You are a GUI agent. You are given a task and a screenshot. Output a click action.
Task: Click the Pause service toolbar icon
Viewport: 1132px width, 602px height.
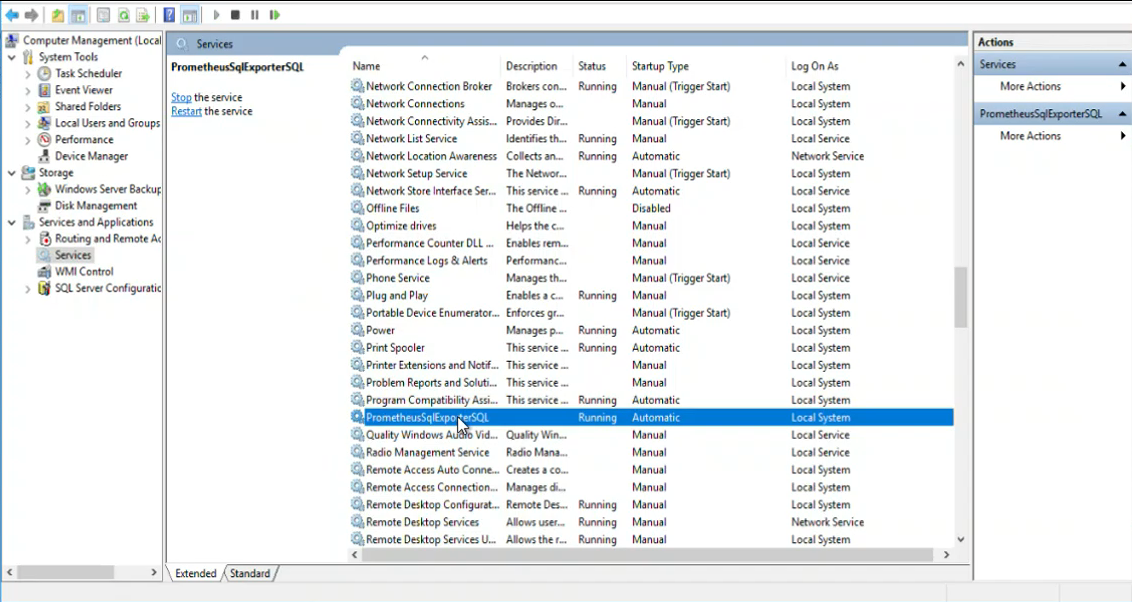(x=256, y=14)
